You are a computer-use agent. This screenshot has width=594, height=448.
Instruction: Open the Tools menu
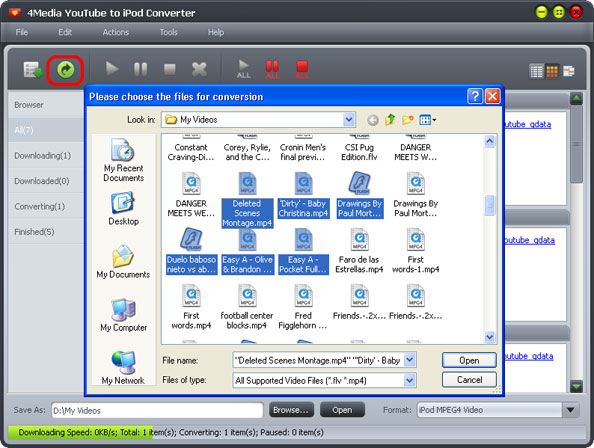pyautogui.click(x=168, y=32)
